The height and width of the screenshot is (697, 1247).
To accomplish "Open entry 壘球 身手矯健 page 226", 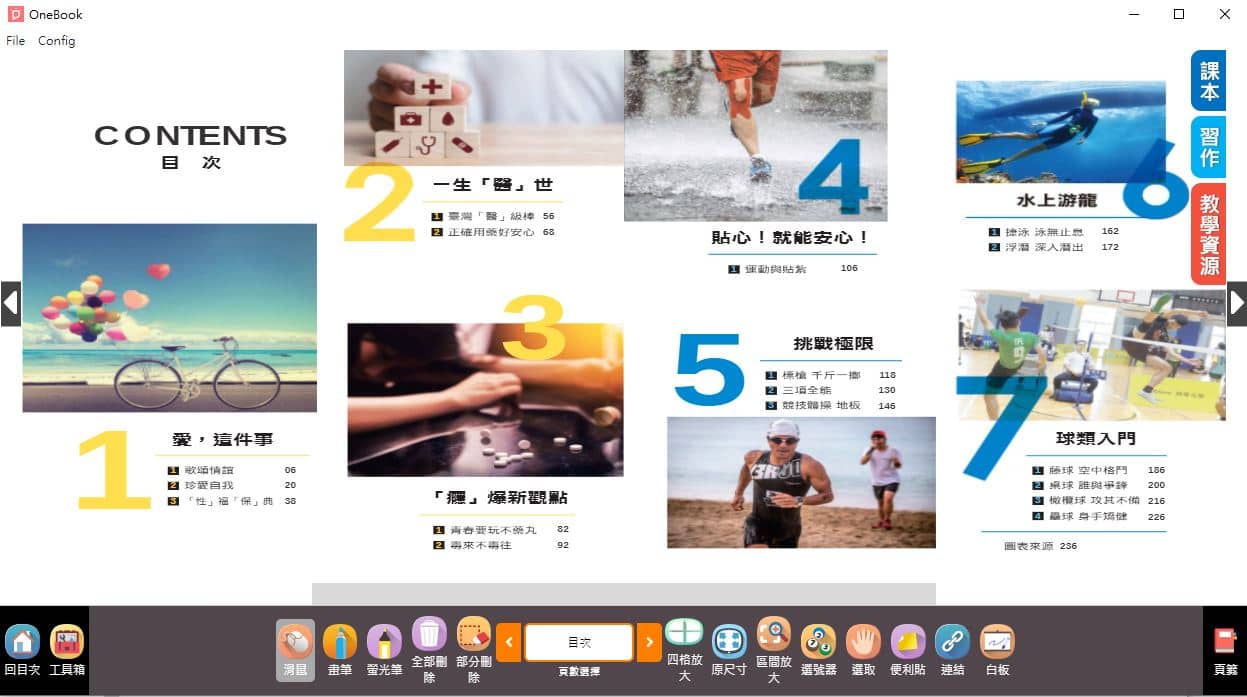I will pyautogui.click(x=1099, y=517).
